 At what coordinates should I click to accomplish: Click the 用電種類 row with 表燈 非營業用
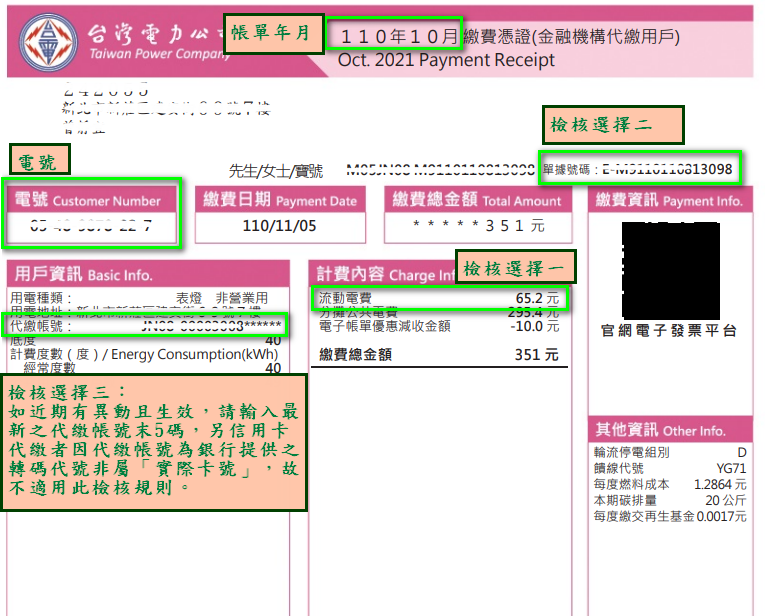pos(140,298)
